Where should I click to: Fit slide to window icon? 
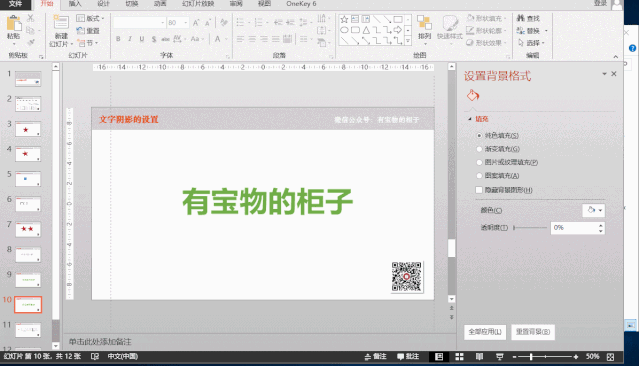pos(610,357)
